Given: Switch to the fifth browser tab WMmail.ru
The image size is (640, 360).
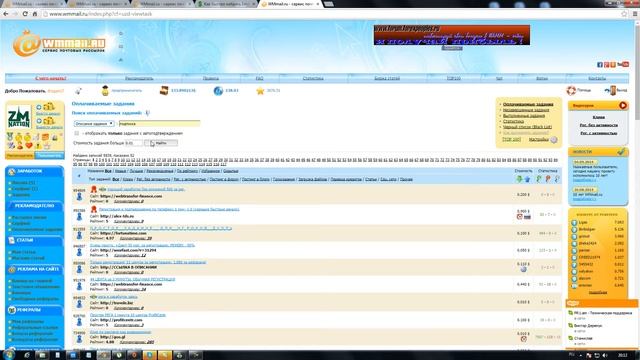Looking at the screenshot, I should (x=291, y=4).
